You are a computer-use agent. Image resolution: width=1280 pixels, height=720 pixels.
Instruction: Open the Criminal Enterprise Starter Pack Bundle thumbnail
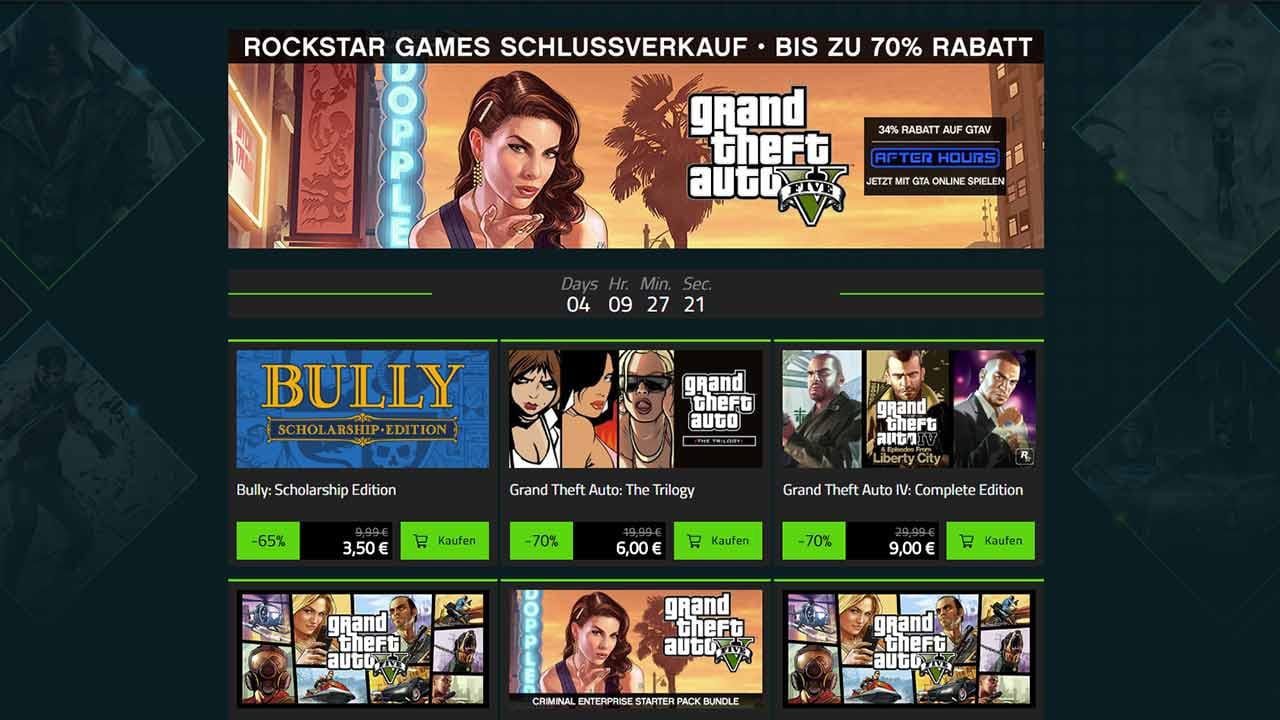[x=636, y=649]
